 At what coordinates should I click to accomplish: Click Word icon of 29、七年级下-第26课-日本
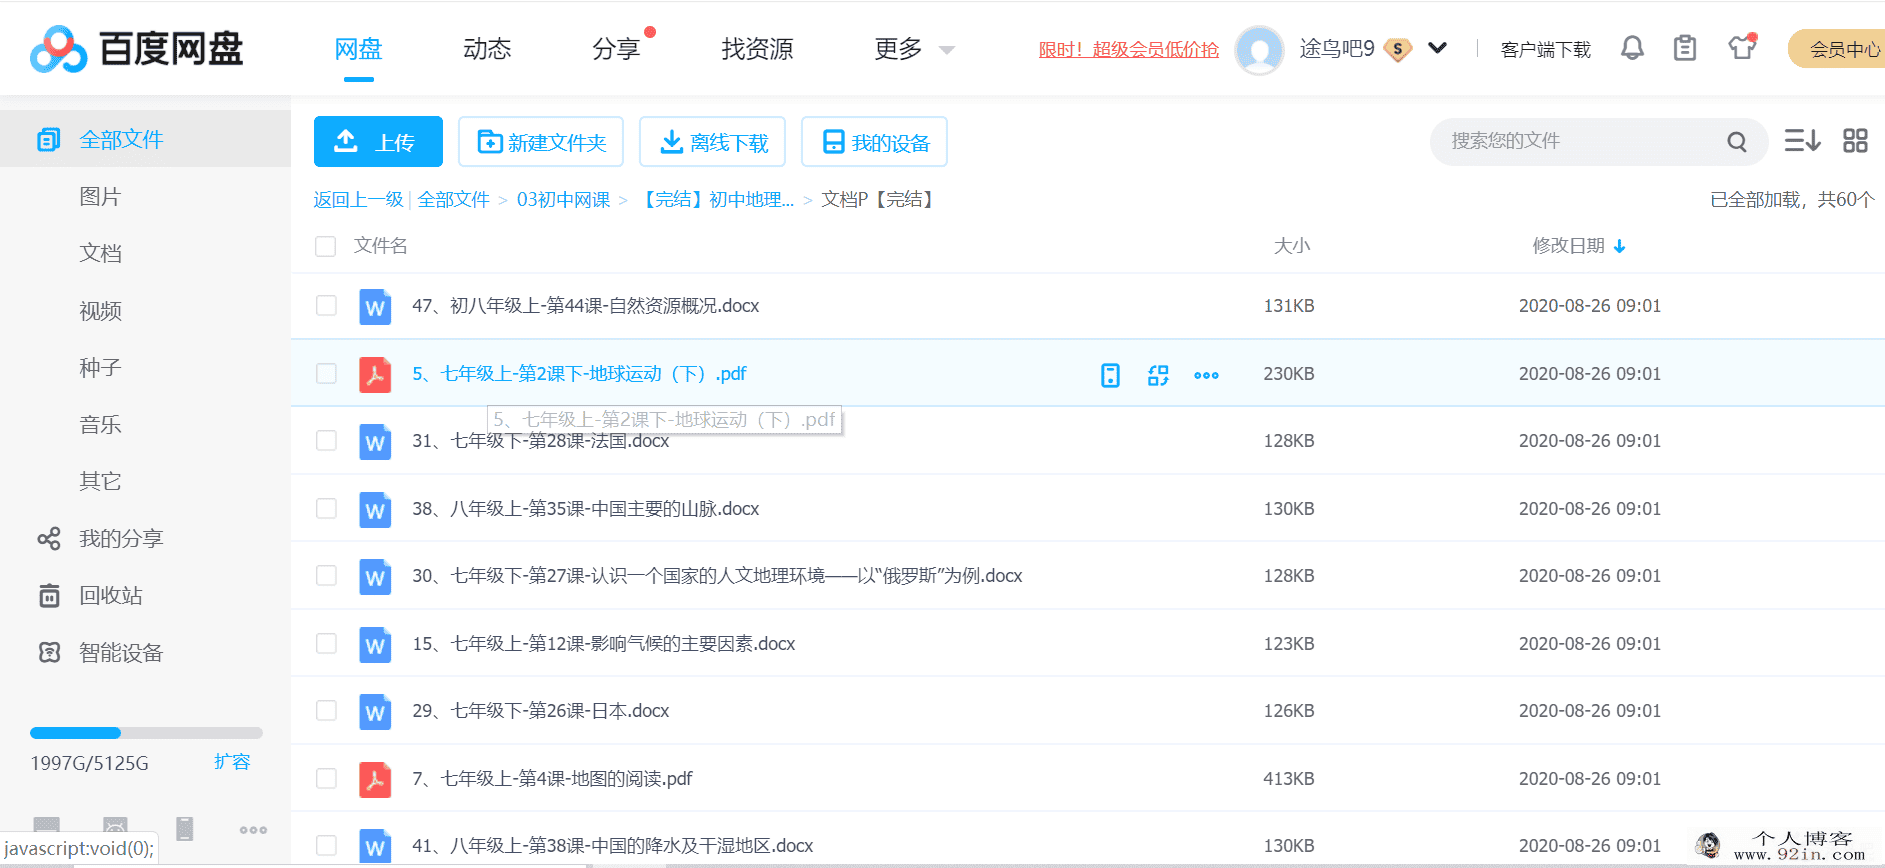pos(375,711)
